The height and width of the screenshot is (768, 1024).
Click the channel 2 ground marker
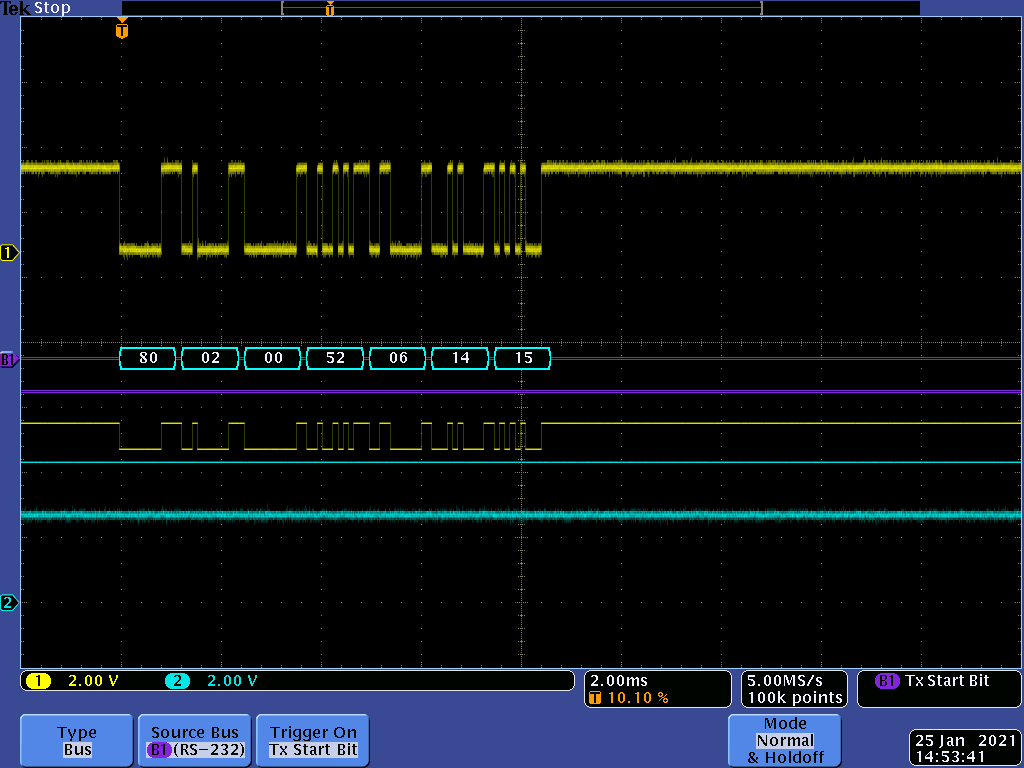(9, 603)
